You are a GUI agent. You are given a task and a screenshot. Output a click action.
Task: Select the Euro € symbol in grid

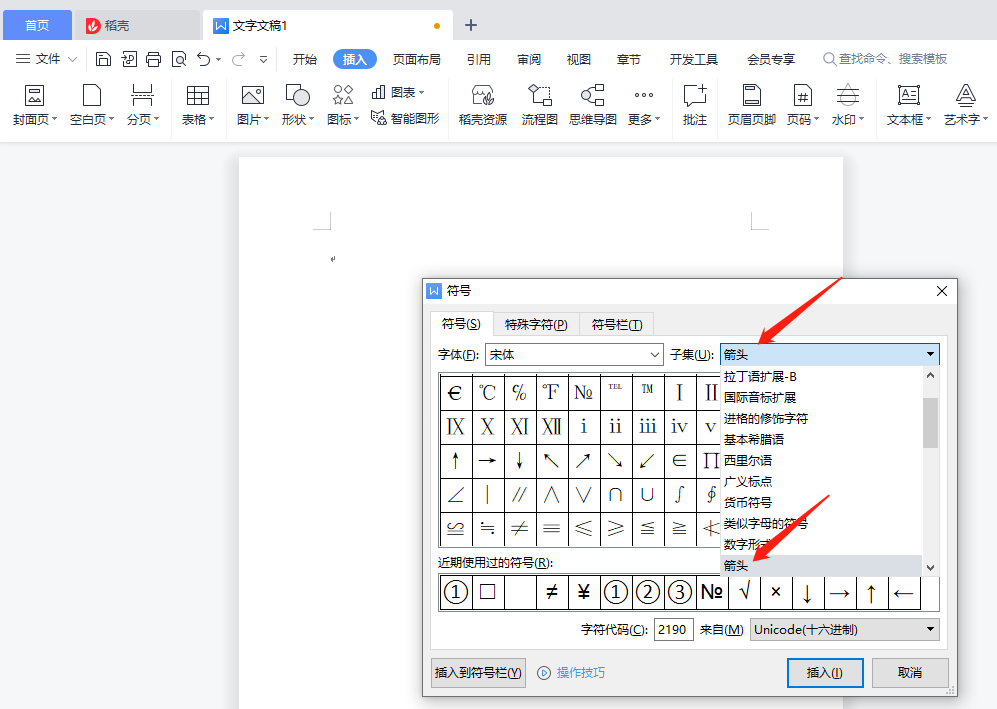455,393
